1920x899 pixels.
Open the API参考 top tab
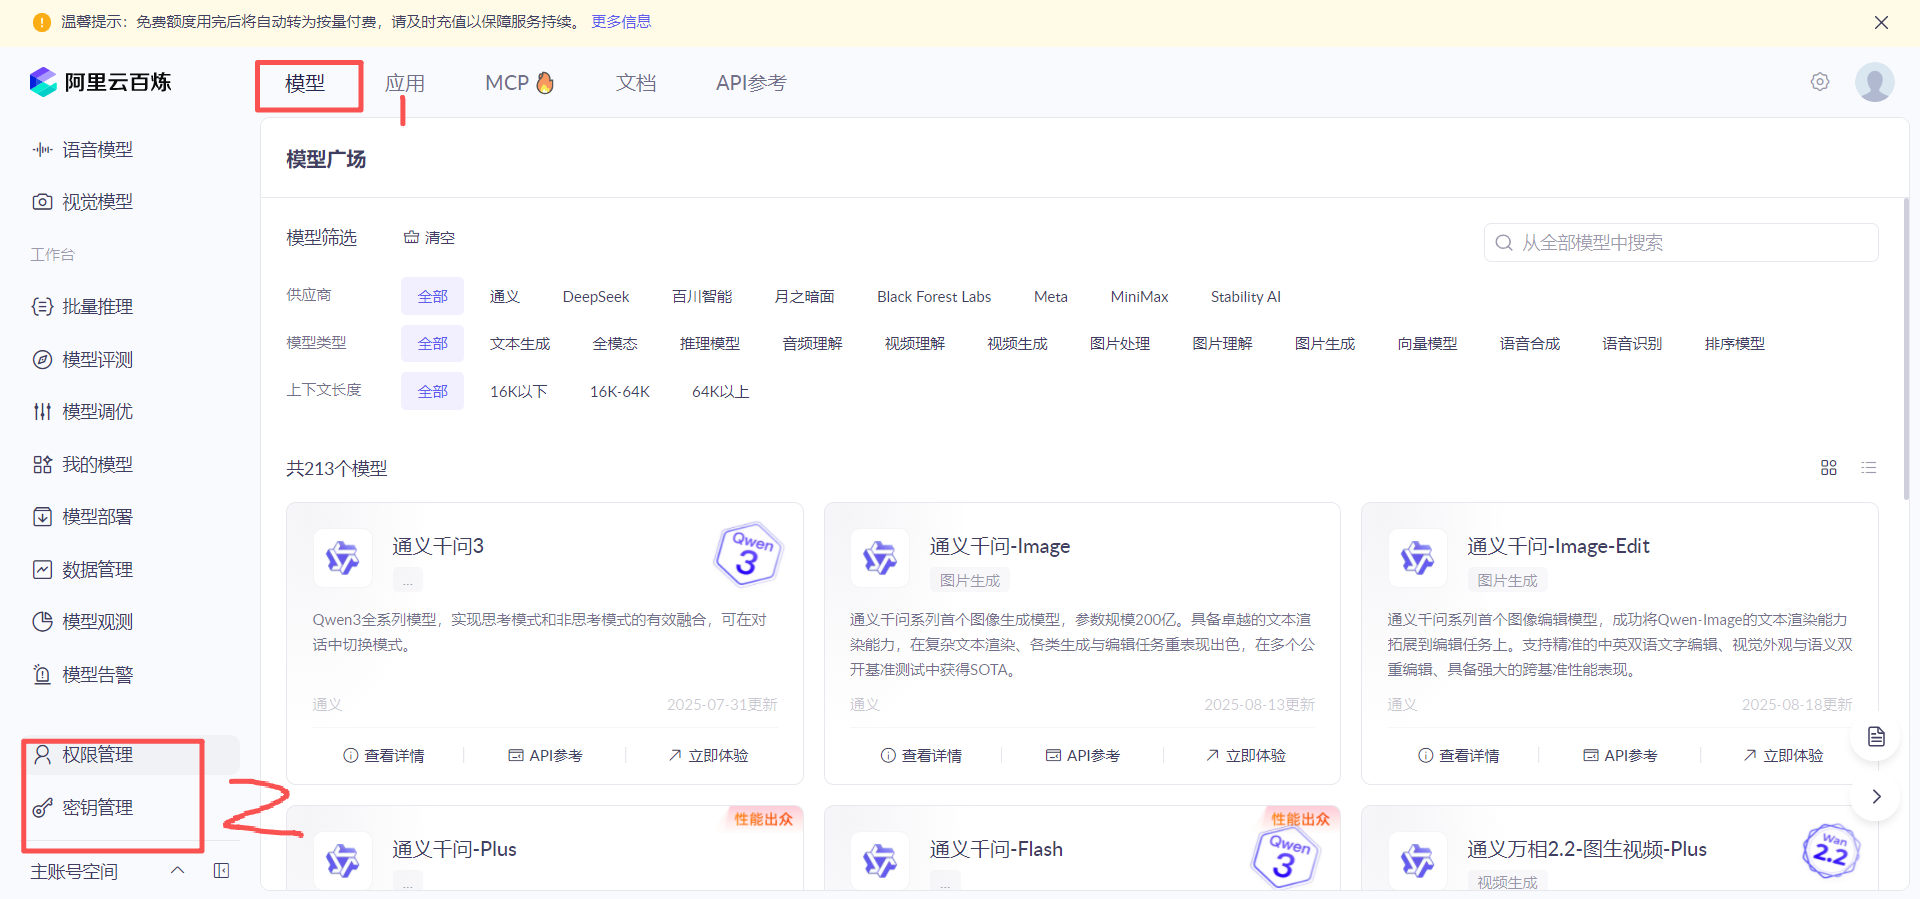pos(751,83)
